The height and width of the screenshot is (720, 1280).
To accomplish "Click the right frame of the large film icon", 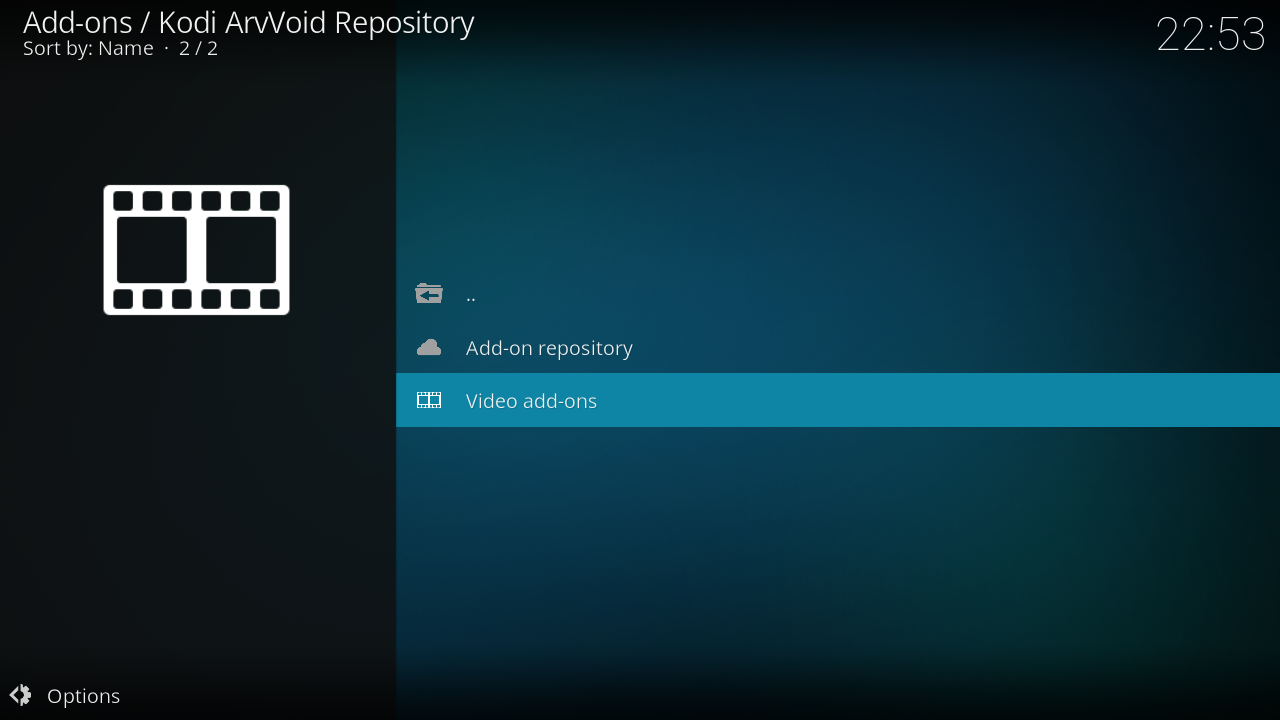I will pyautogui.click(x=241, y=250).
